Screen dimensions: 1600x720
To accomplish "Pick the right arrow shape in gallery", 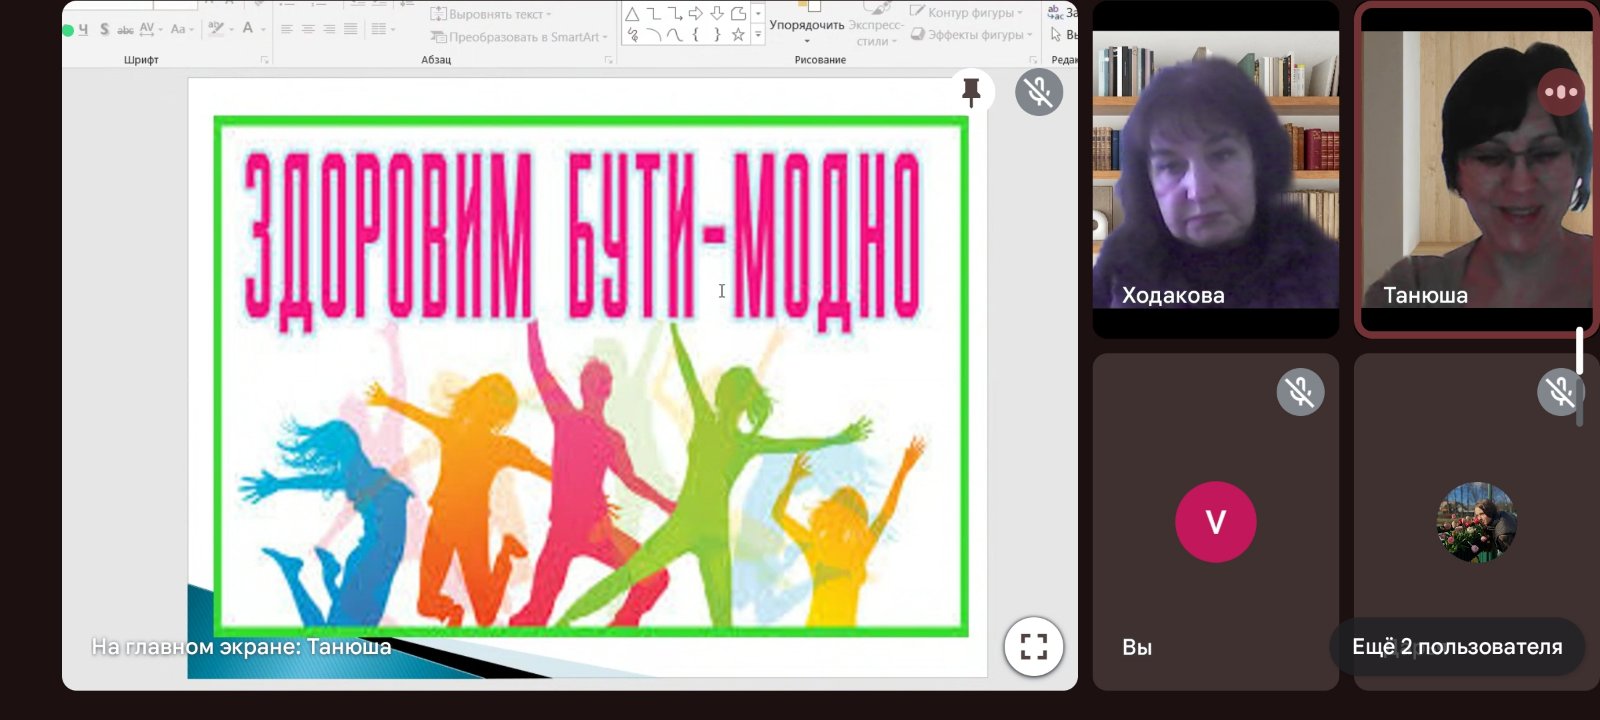I will [x=695, y=14].
